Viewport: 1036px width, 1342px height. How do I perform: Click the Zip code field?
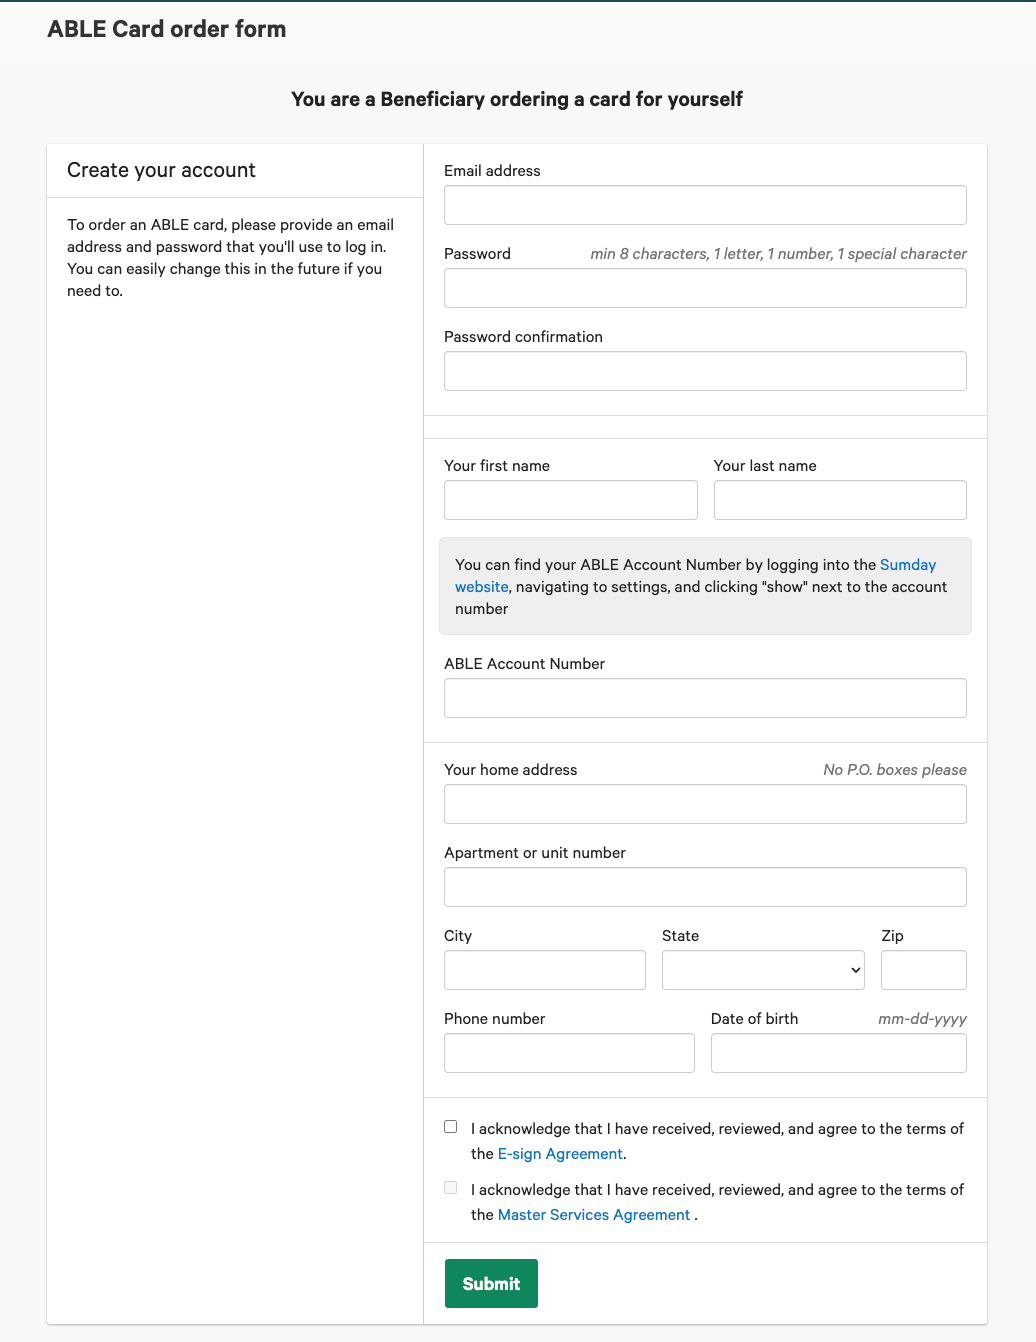(923, 970)
